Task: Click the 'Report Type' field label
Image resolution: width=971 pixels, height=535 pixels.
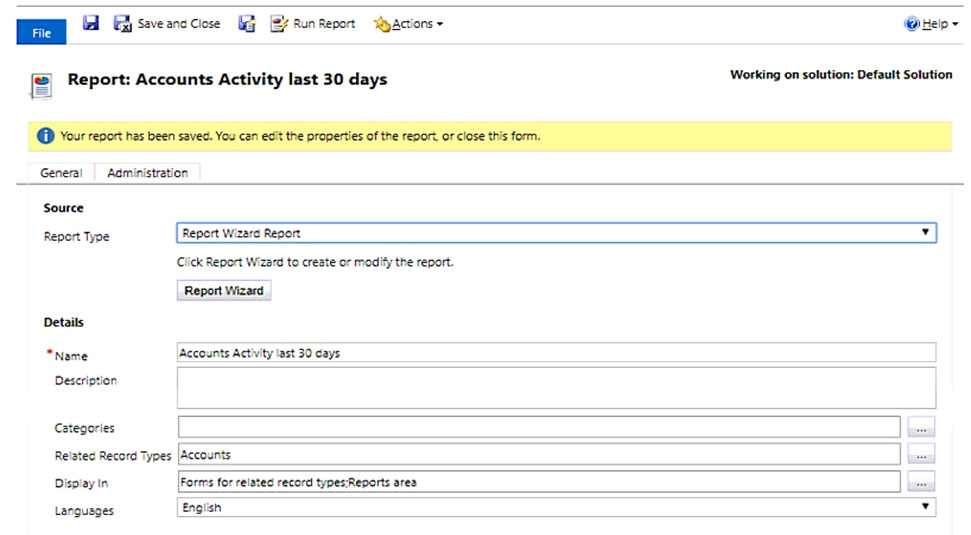Action: pos(76,237)
